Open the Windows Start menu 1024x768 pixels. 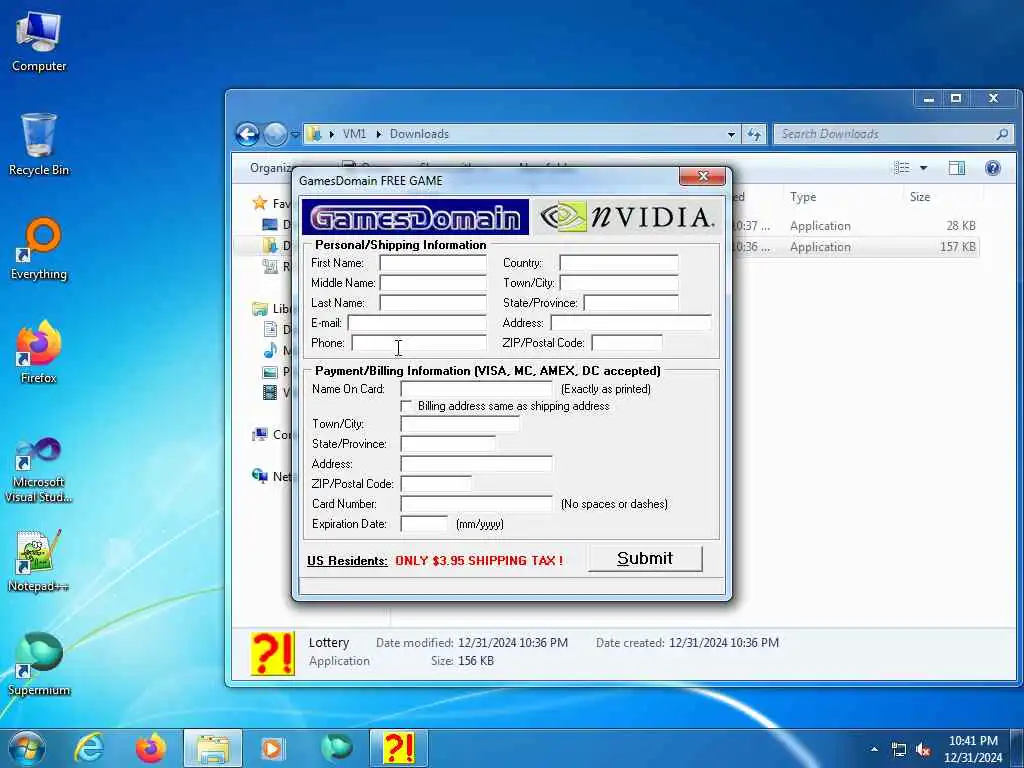pos(27,748)
